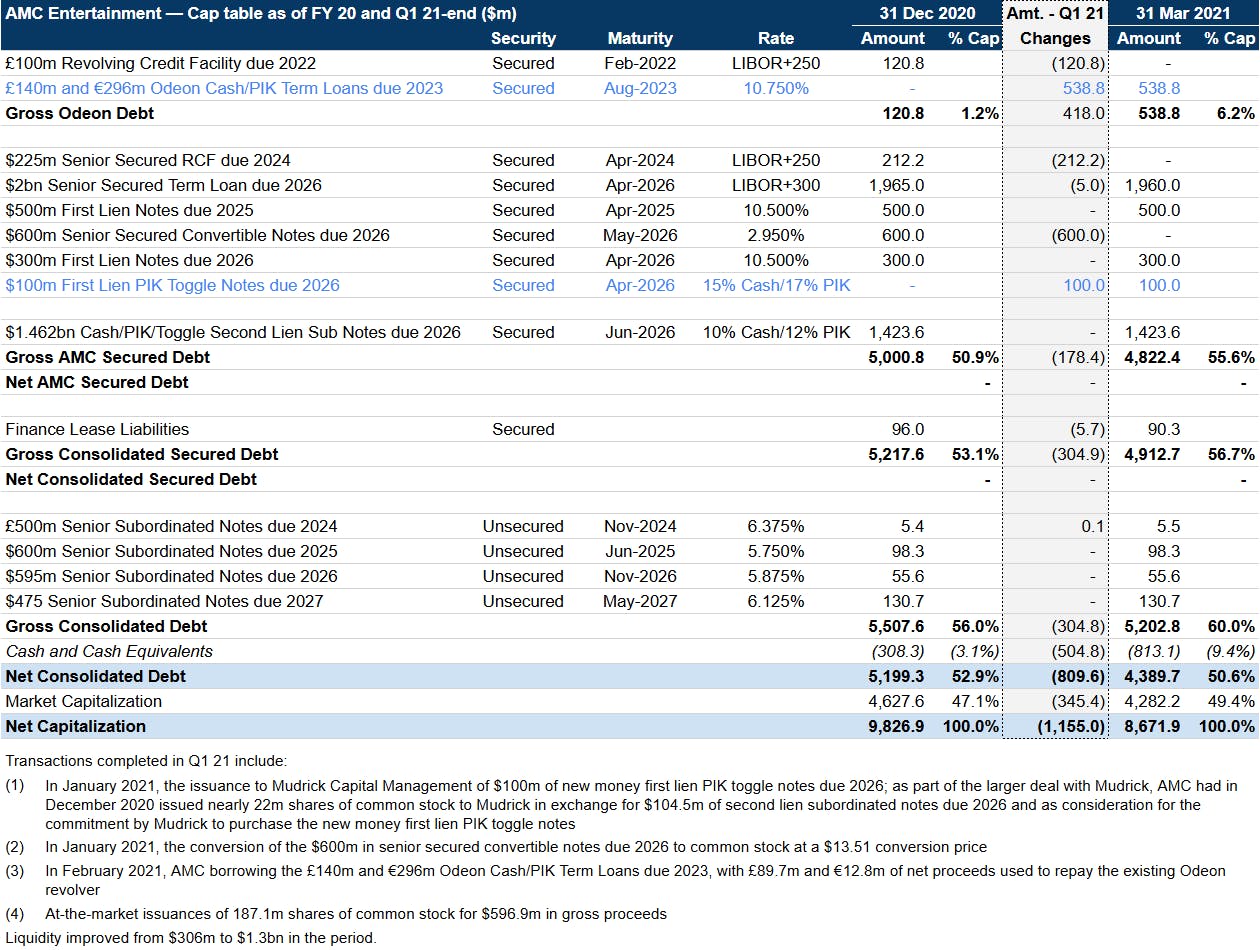Click the 'Amt. - Q1 21' header cell
Viewport: 1260px width, 950px height.
pyautogui.click(x=1056, y=14)
